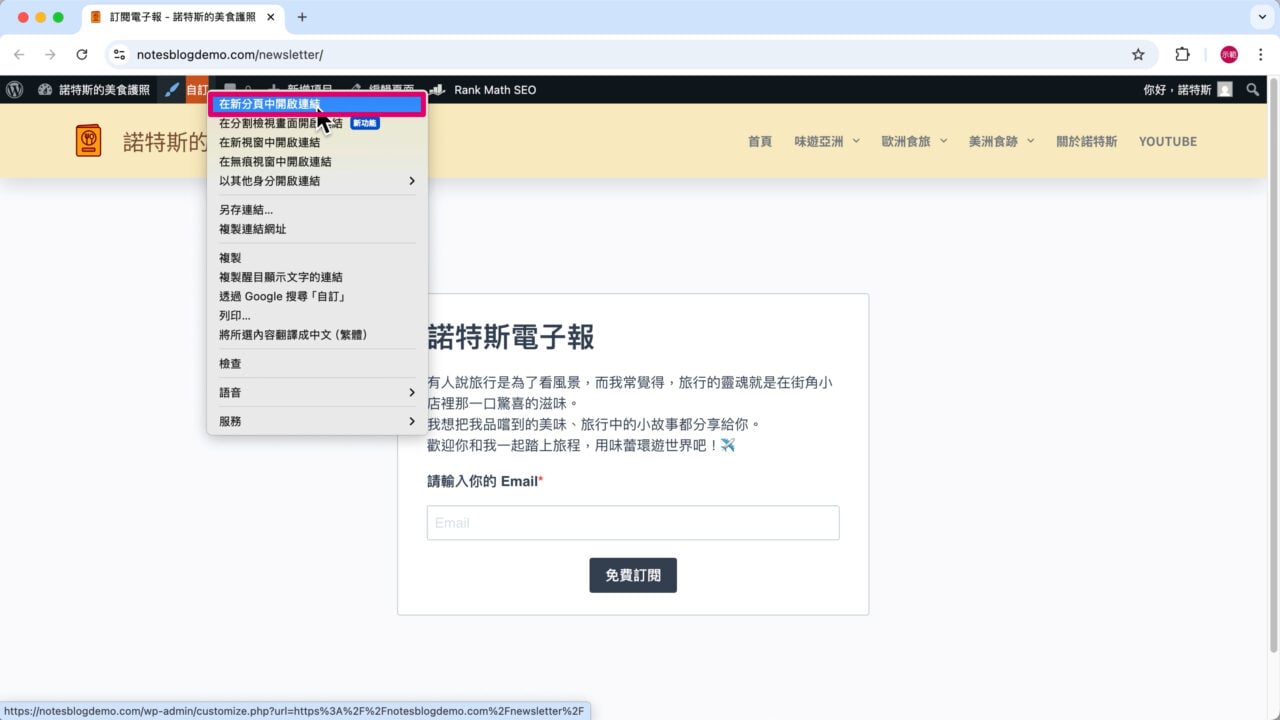Image resolution: width=1280 pixels, height=720 pixels.
Task: Click the 諾特斯 user avatar icon
Action: pyautogui.click(x=1226, y=89)
